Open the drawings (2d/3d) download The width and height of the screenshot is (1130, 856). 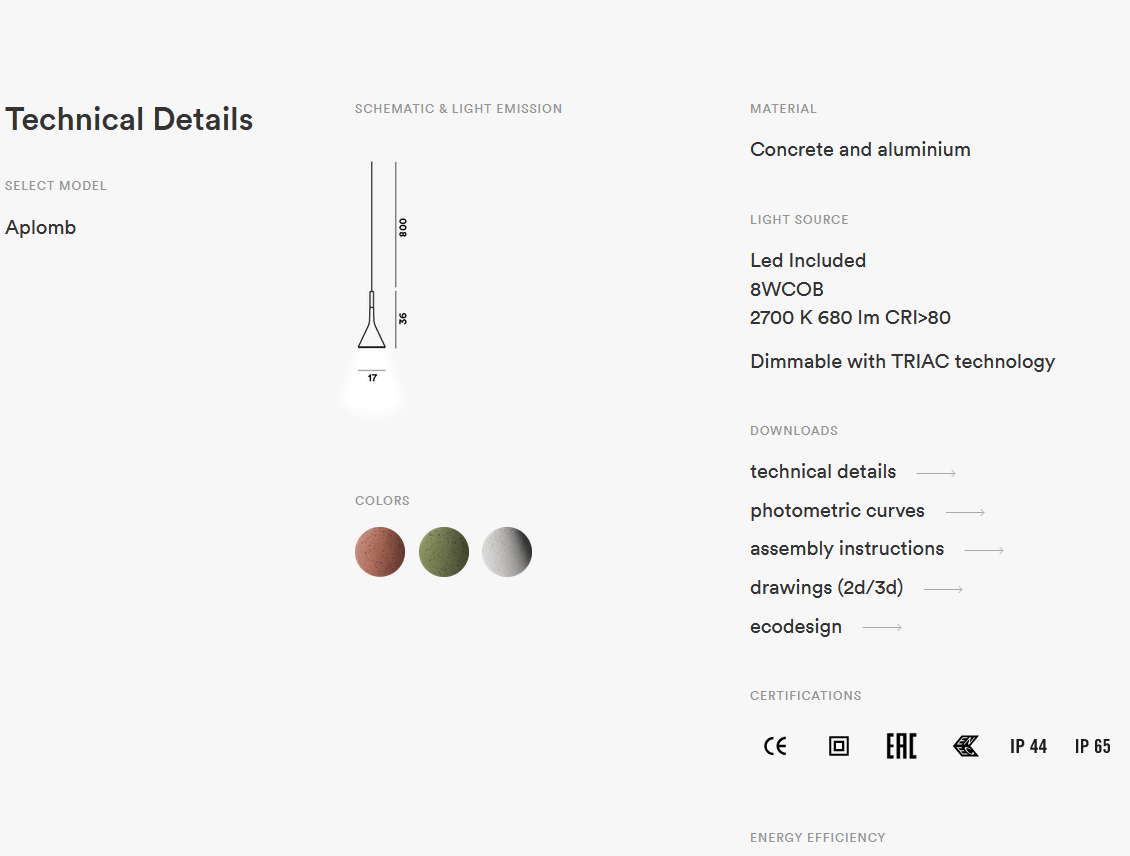pos(827,588)
